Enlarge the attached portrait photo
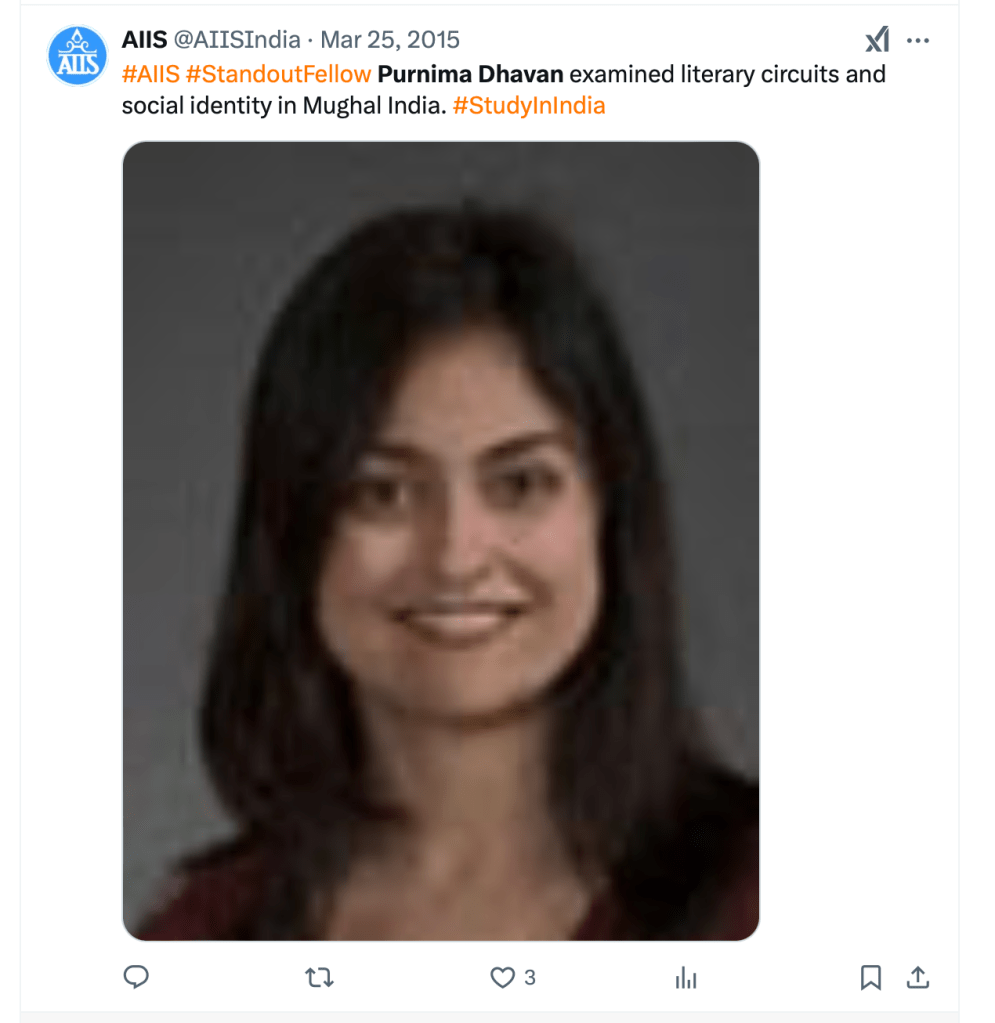 coord(440,541)
